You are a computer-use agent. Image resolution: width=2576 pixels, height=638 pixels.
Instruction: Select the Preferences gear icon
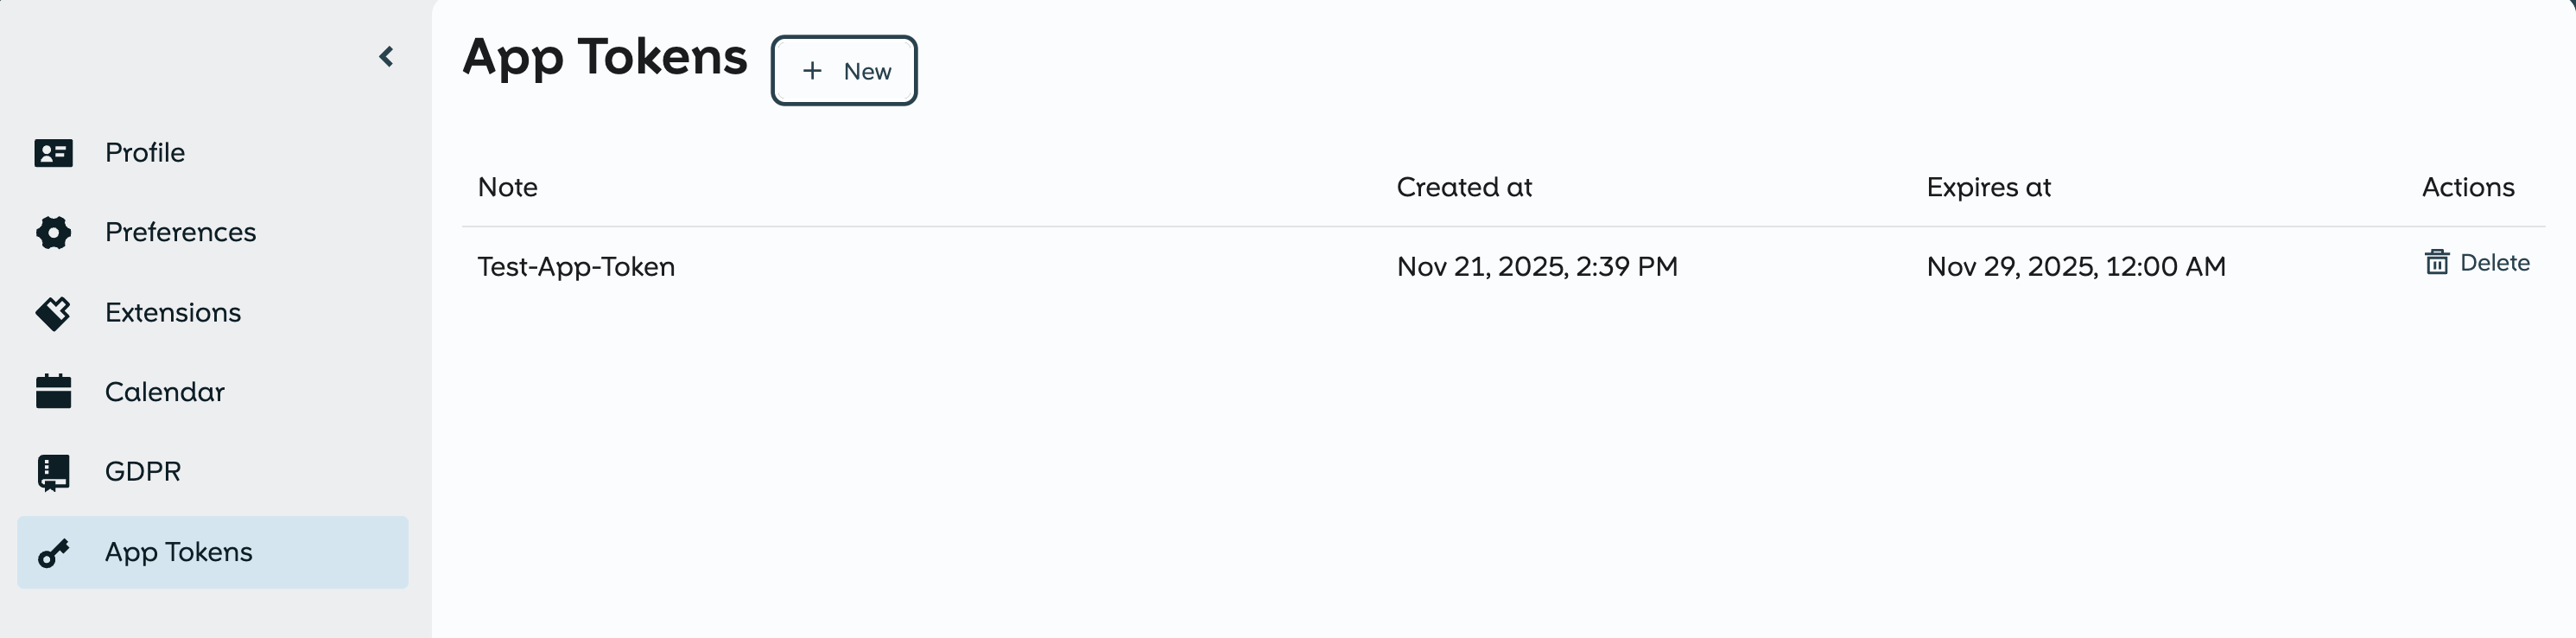[x=53, y=232]
